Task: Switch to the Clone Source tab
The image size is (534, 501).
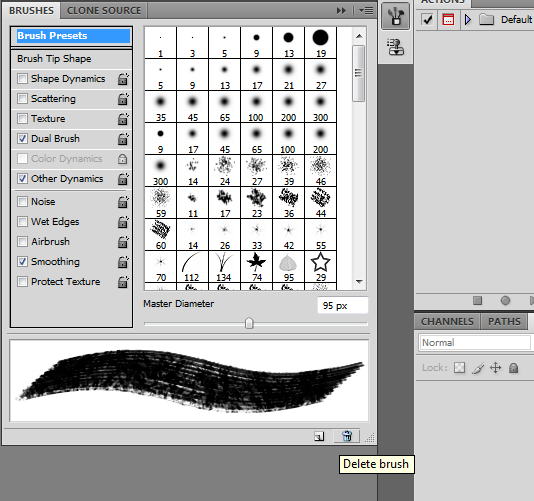Action: coord(104,11)
